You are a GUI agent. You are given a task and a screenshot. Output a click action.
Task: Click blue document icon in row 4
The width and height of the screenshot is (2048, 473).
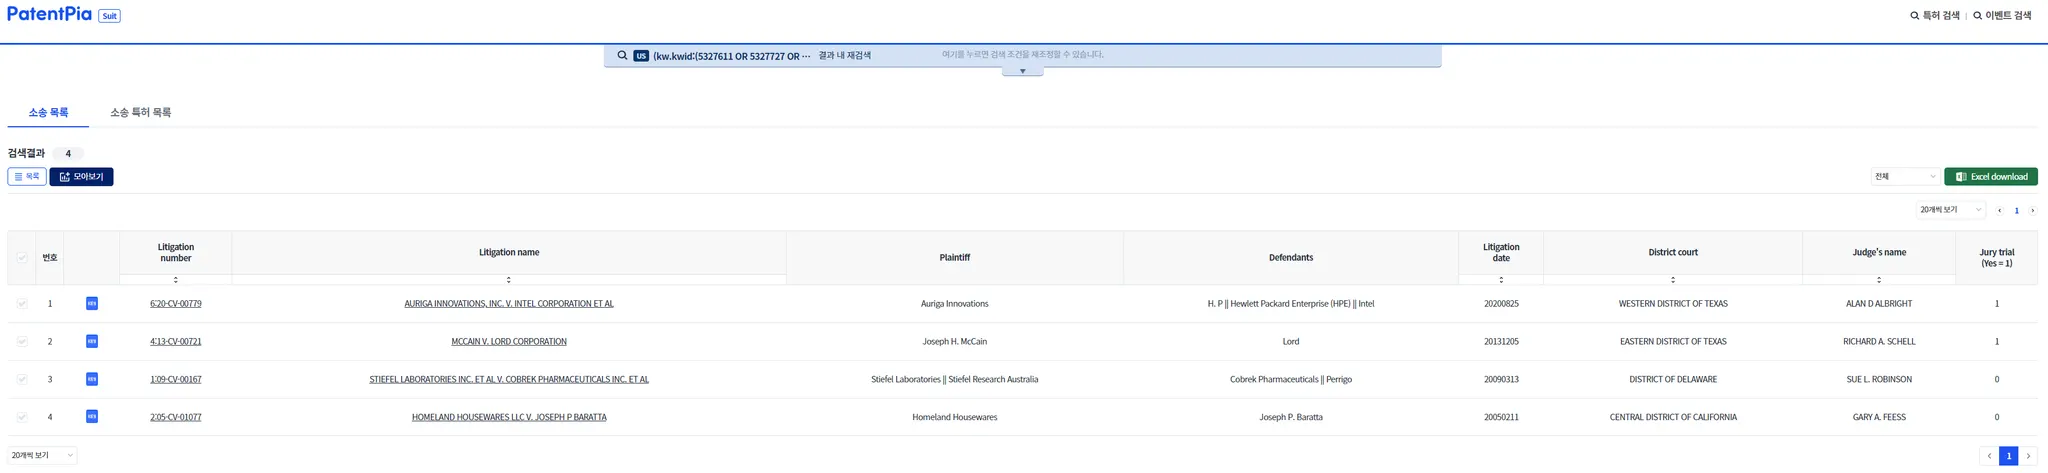click(x=92, y=417)
